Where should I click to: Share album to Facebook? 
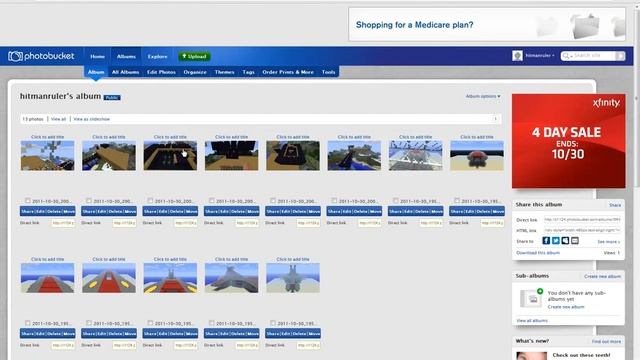tap(546, 241)
